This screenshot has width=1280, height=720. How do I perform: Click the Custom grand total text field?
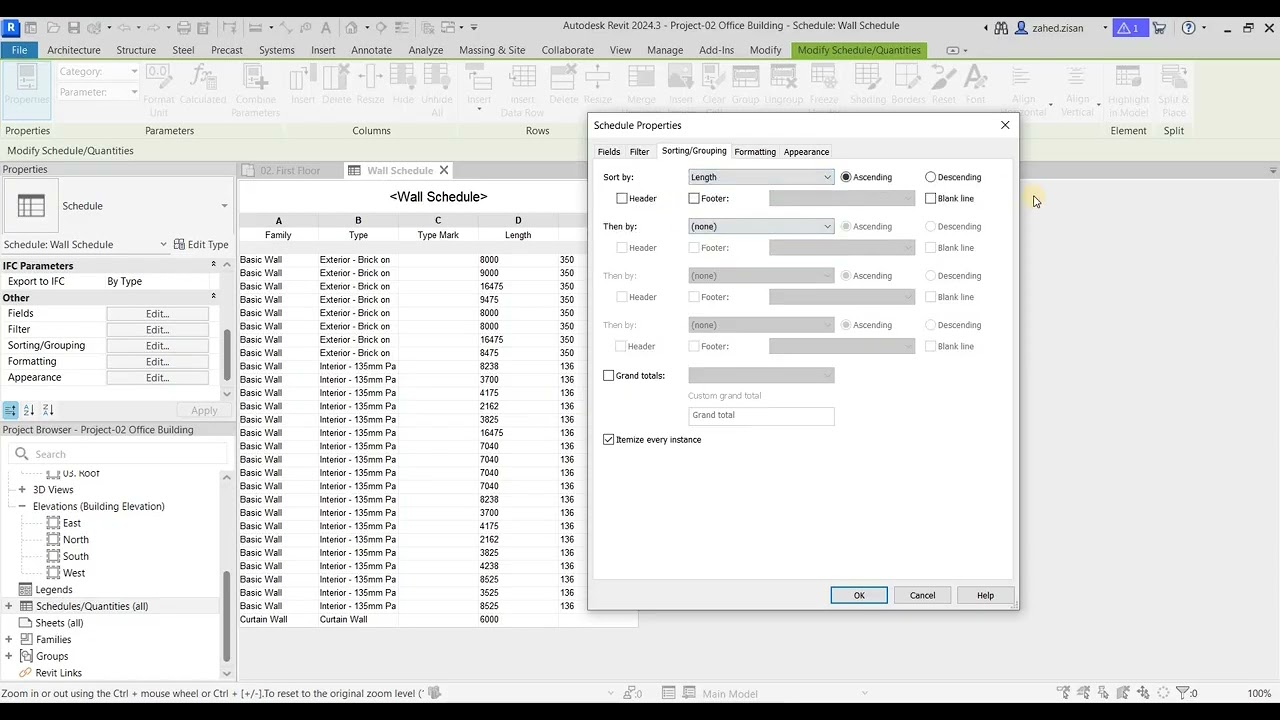pos(761,415)
